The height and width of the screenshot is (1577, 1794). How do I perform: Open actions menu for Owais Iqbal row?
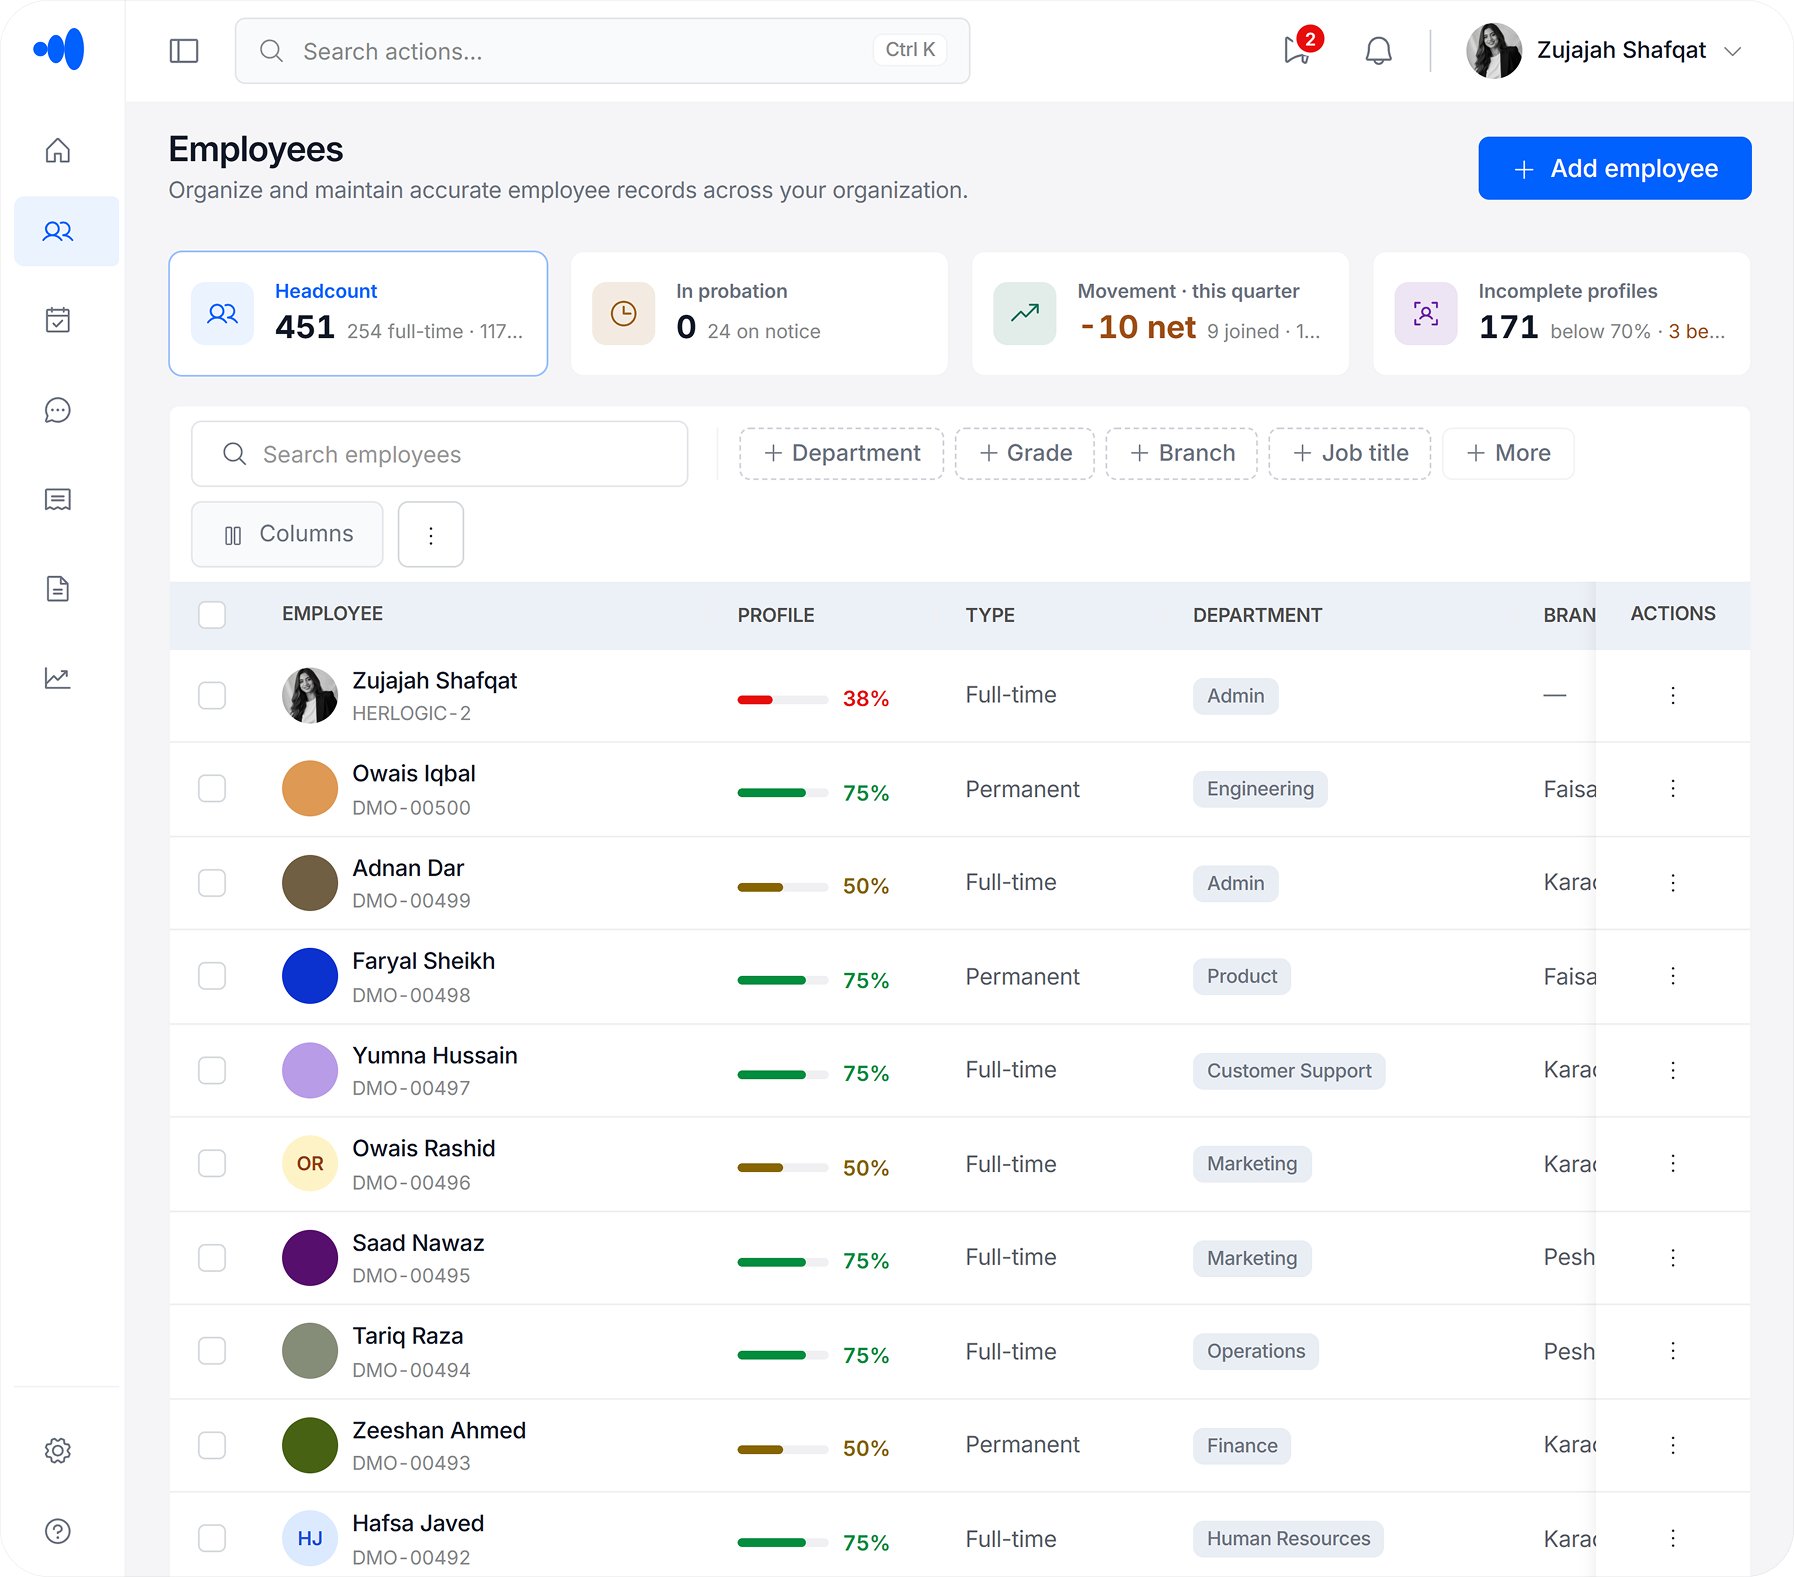(x=1673, y=789)
